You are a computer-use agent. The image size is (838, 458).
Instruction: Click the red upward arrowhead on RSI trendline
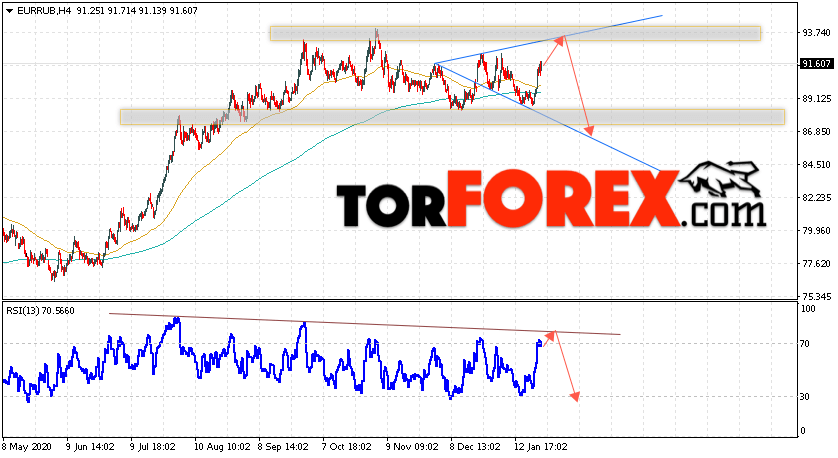coord(553,335)
